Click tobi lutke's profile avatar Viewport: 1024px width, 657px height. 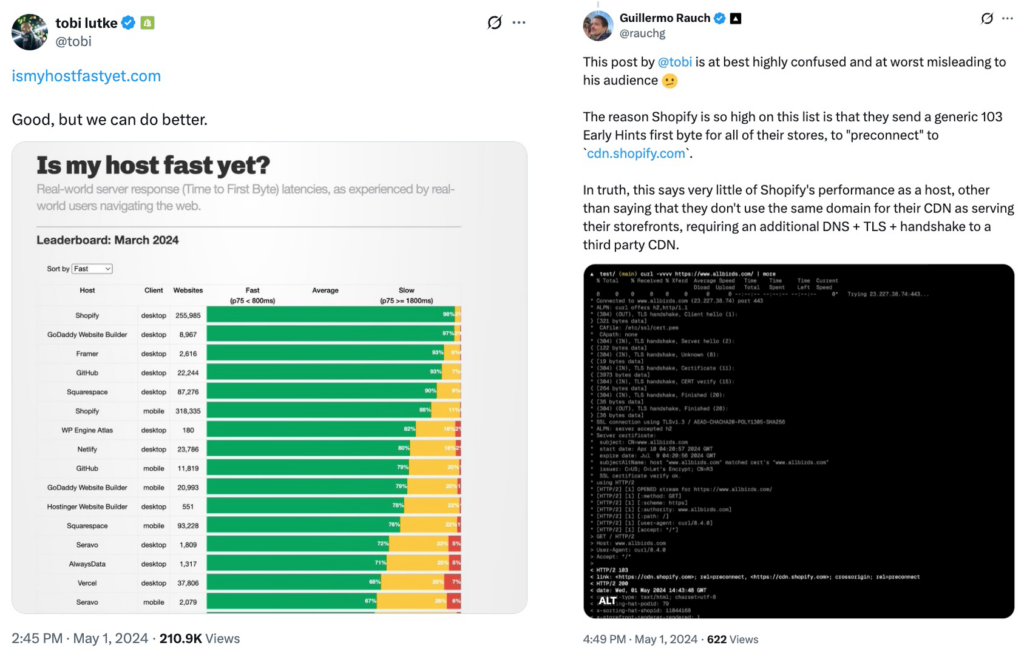pyautogui.click(x=30, y=31)
